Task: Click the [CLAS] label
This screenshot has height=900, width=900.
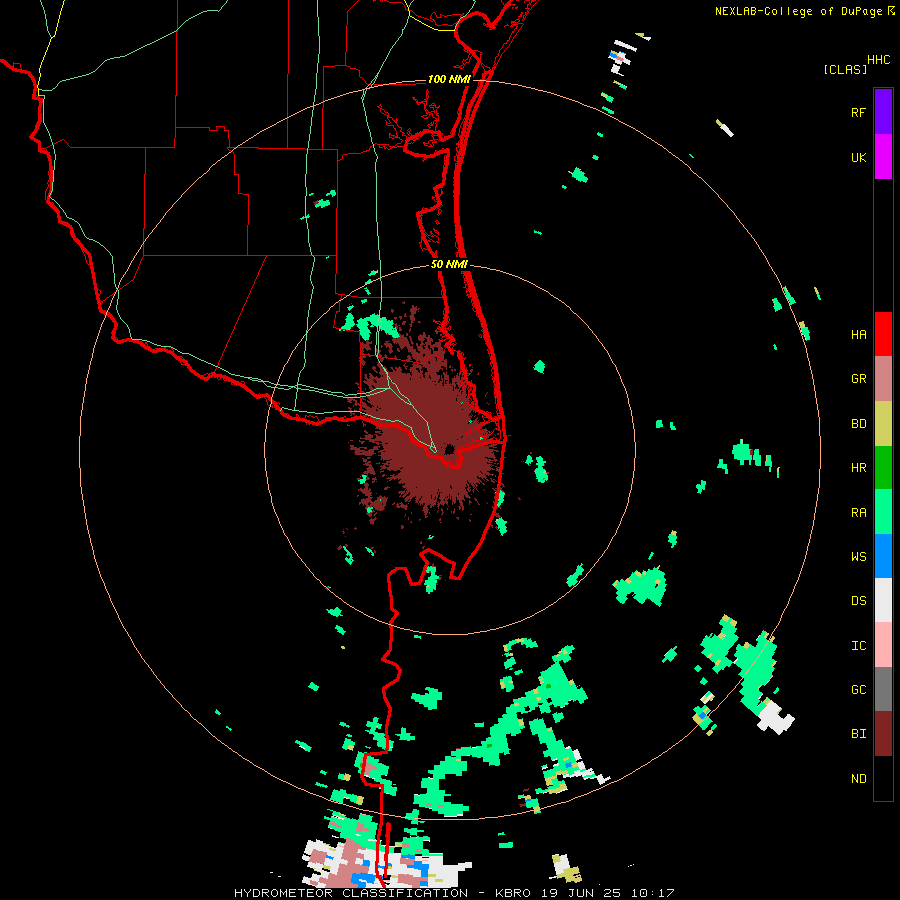Action: [x=845, y=70]
